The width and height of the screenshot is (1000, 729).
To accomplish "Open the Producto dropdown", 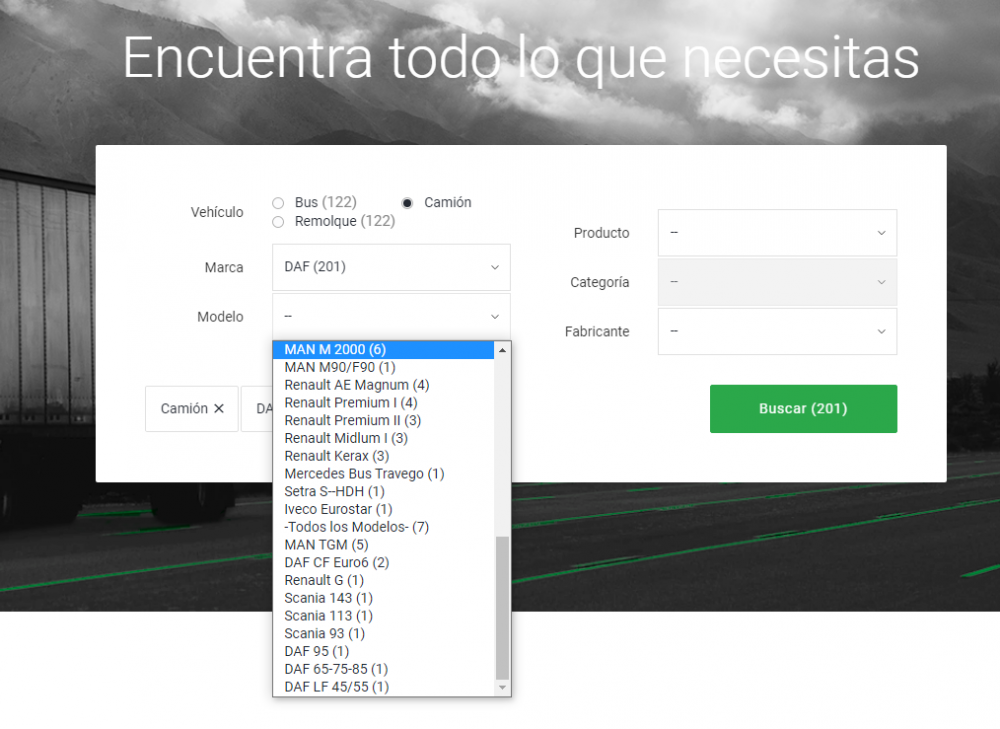I will pos(777,232).
